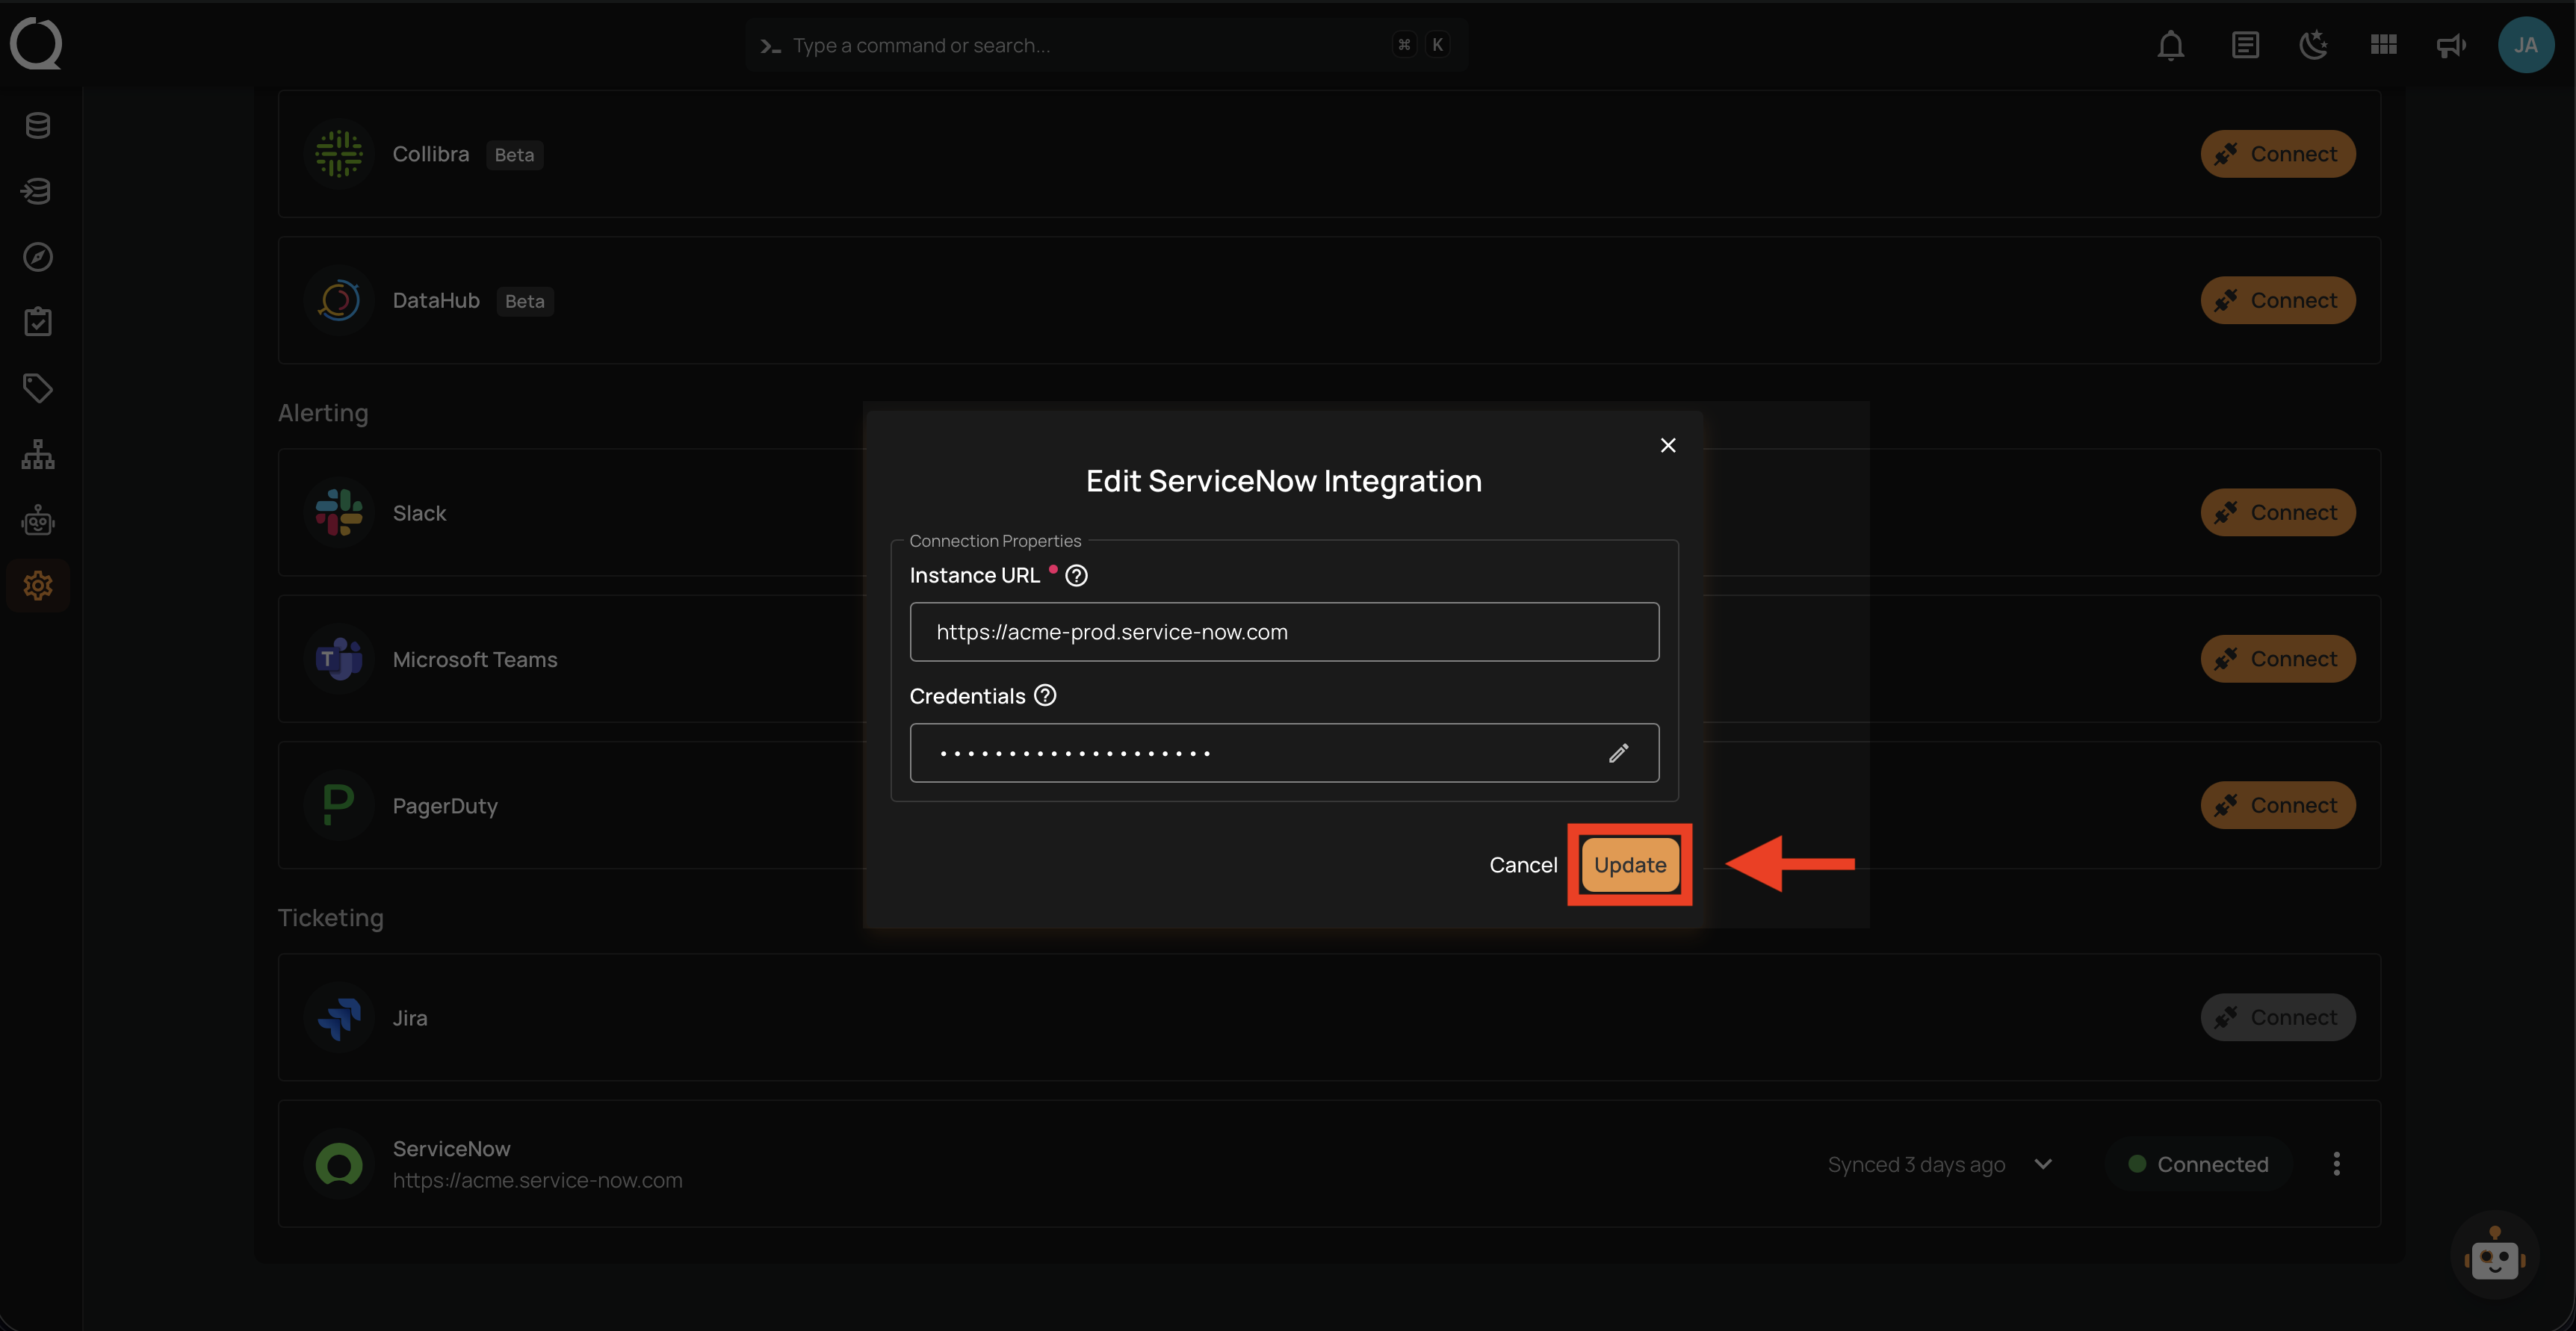Click the 'Synced 3 days ago' text
This screenshot has height=1331, width=2576.
(1916, 1164)
